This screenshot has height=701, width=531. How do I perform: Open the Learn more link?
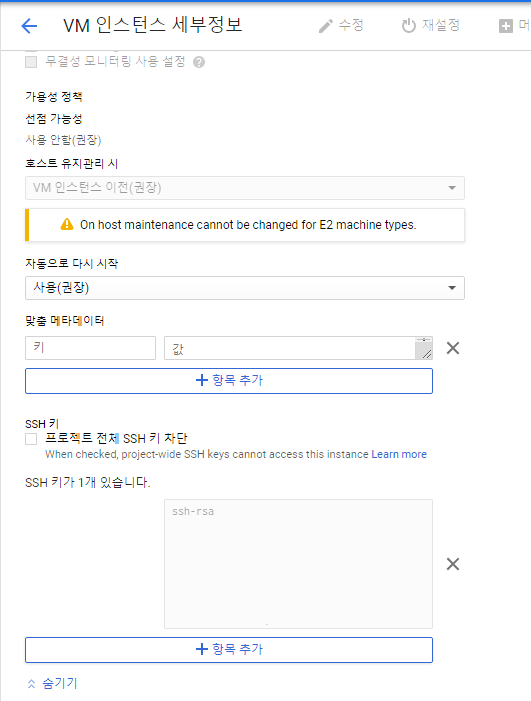[399, 454]
